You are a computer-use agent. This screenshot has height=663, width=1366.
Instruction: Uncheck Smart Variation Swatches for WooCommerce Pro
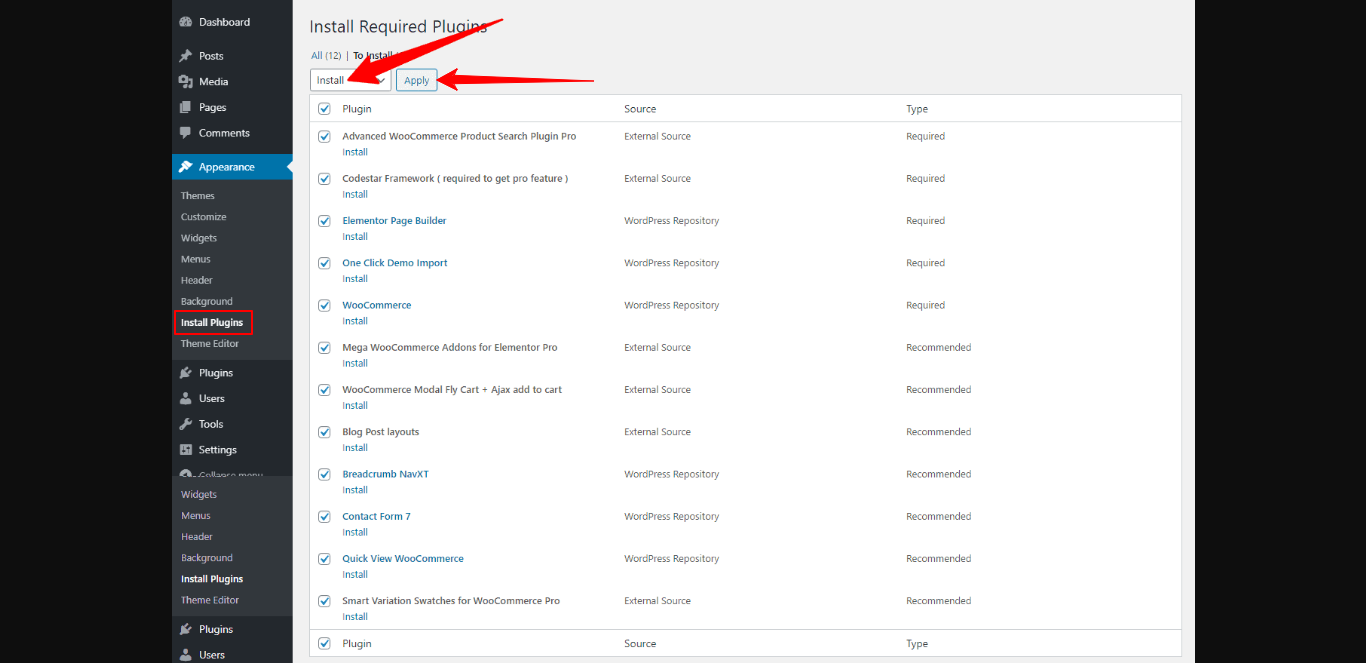[x=324, y=601]
